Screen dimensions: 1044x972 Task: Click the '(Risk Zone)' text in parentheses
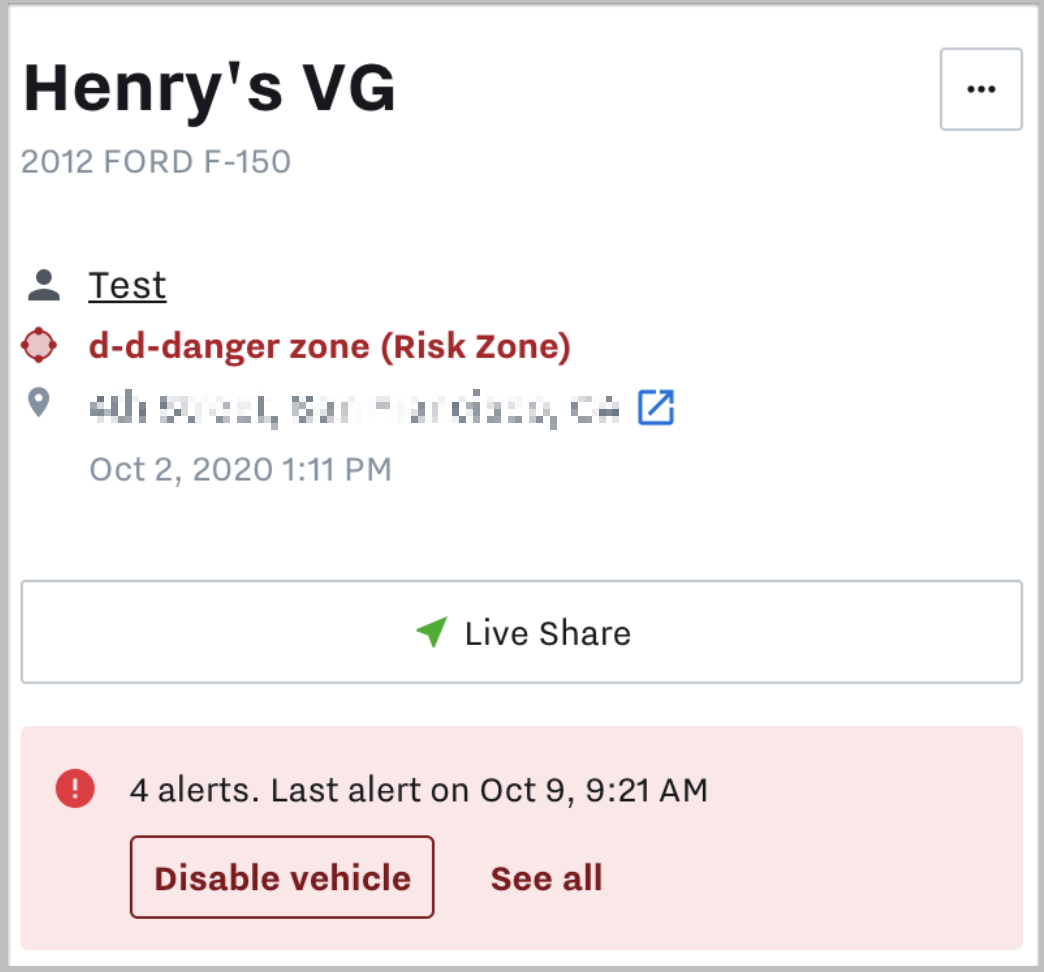475,347
